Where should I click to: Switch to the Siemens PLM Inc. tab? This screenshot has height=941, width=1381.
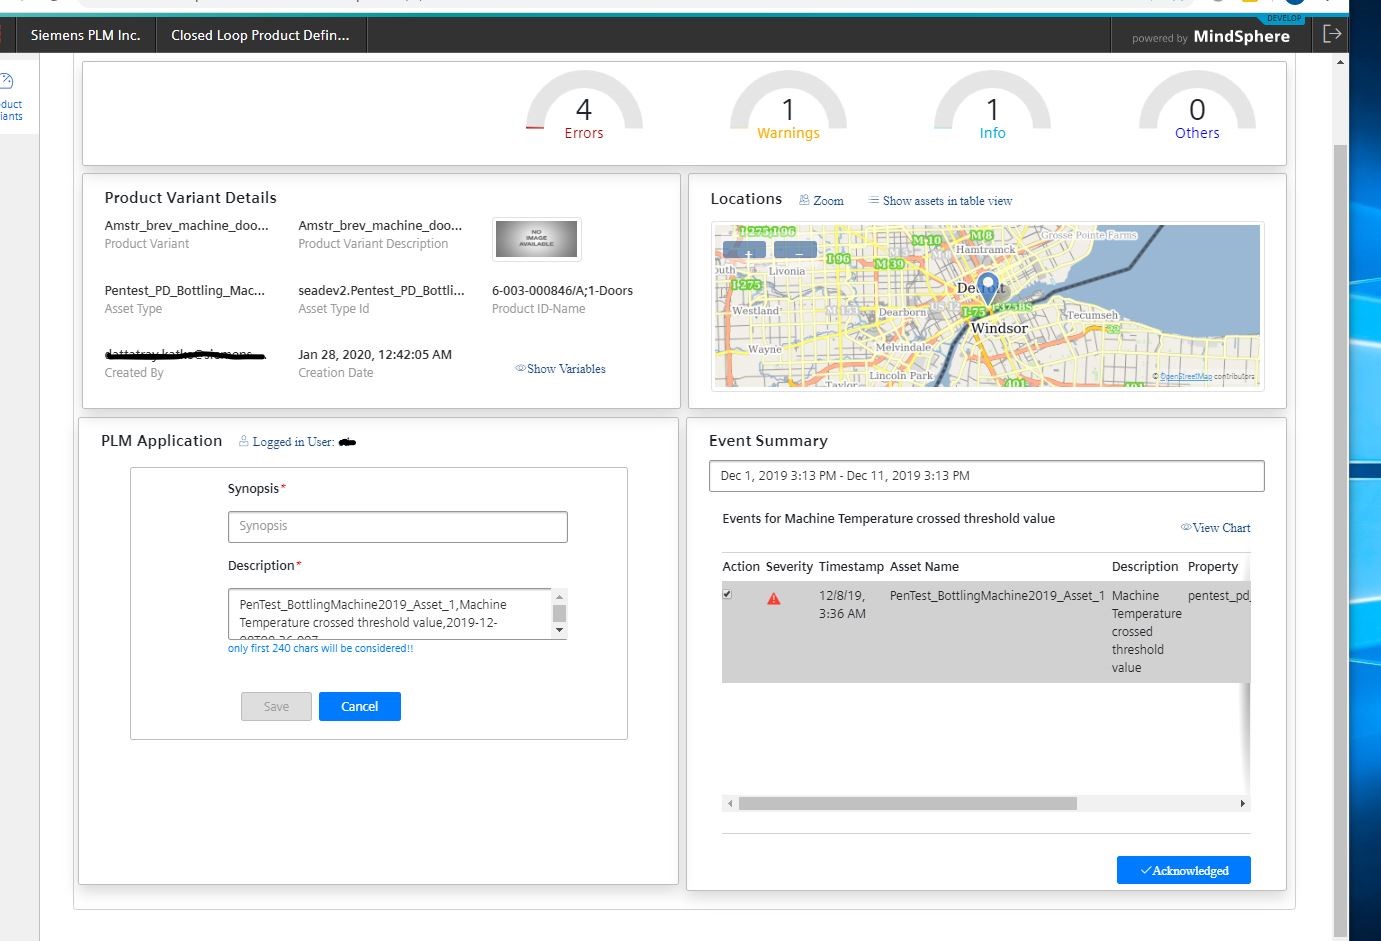pyautogui.click(x=85, y=35)
